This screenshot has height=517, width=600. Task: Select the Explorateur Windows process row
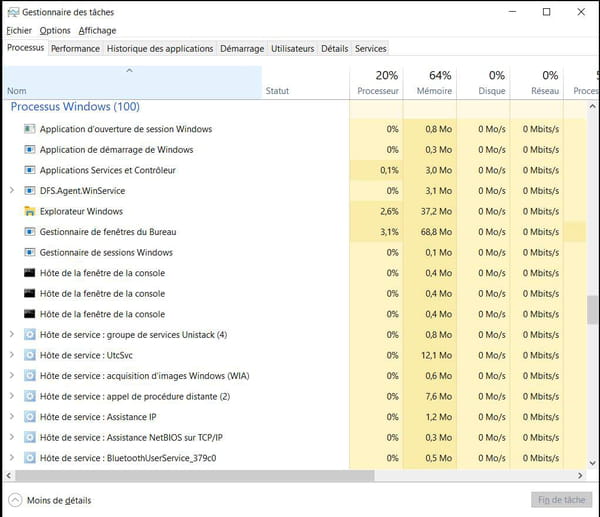pyautogui.click(x=295, y=211)
